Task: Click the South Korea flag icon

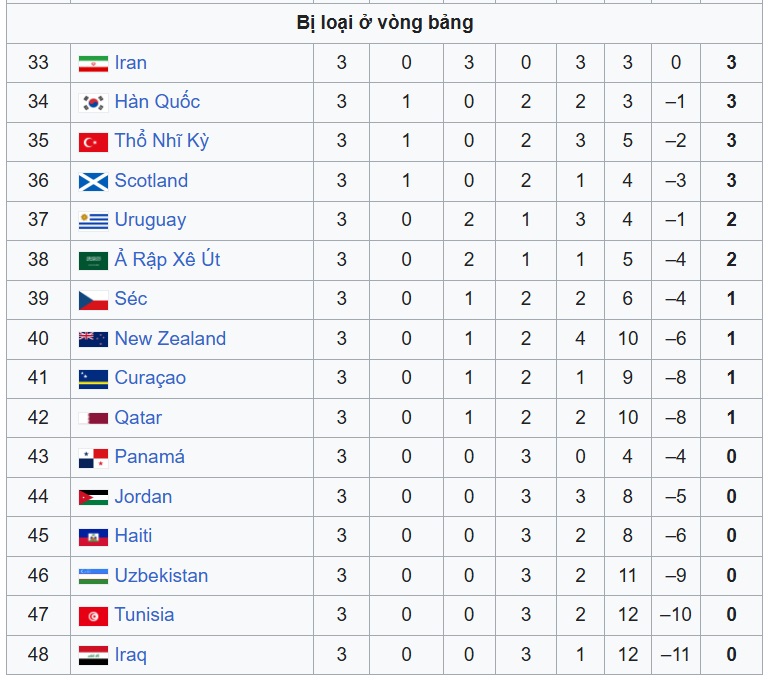Action: tap(93, 103)
